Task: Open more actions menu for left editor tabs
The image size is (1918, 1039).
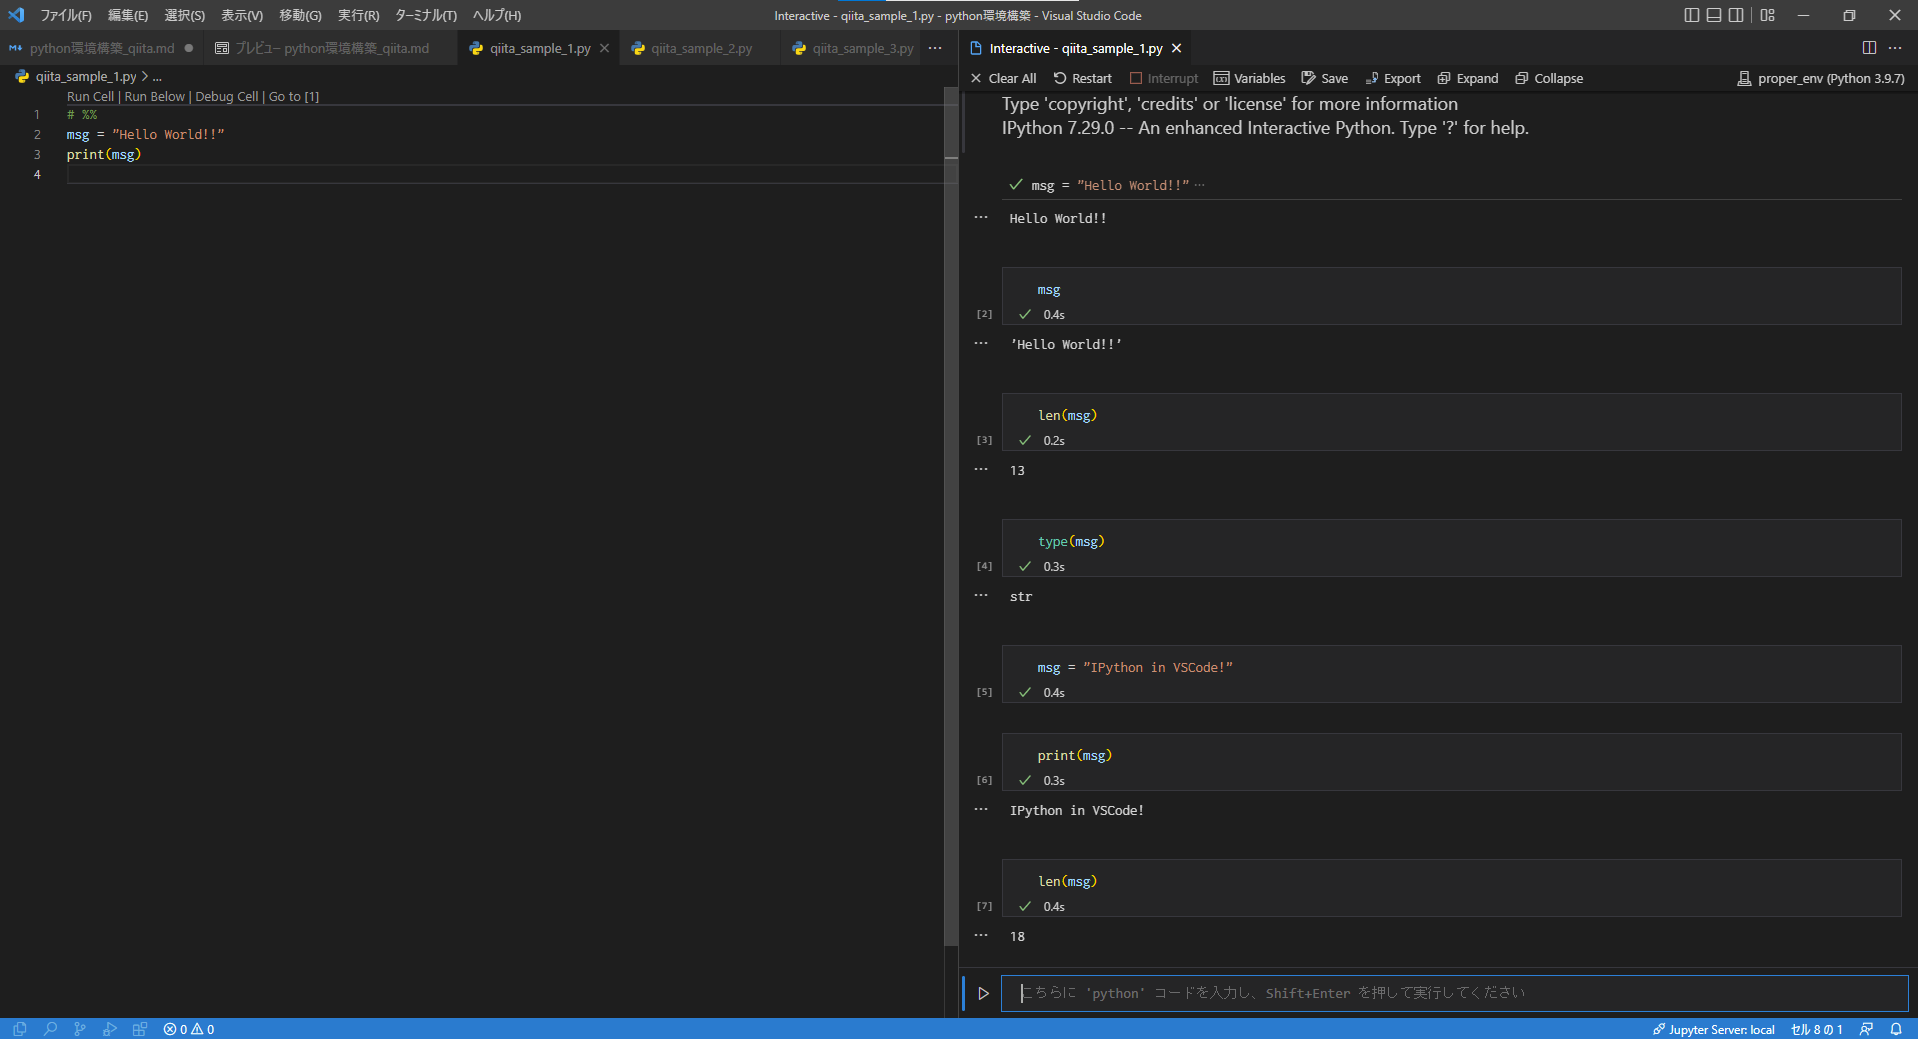Action: [x=935, y=48]
